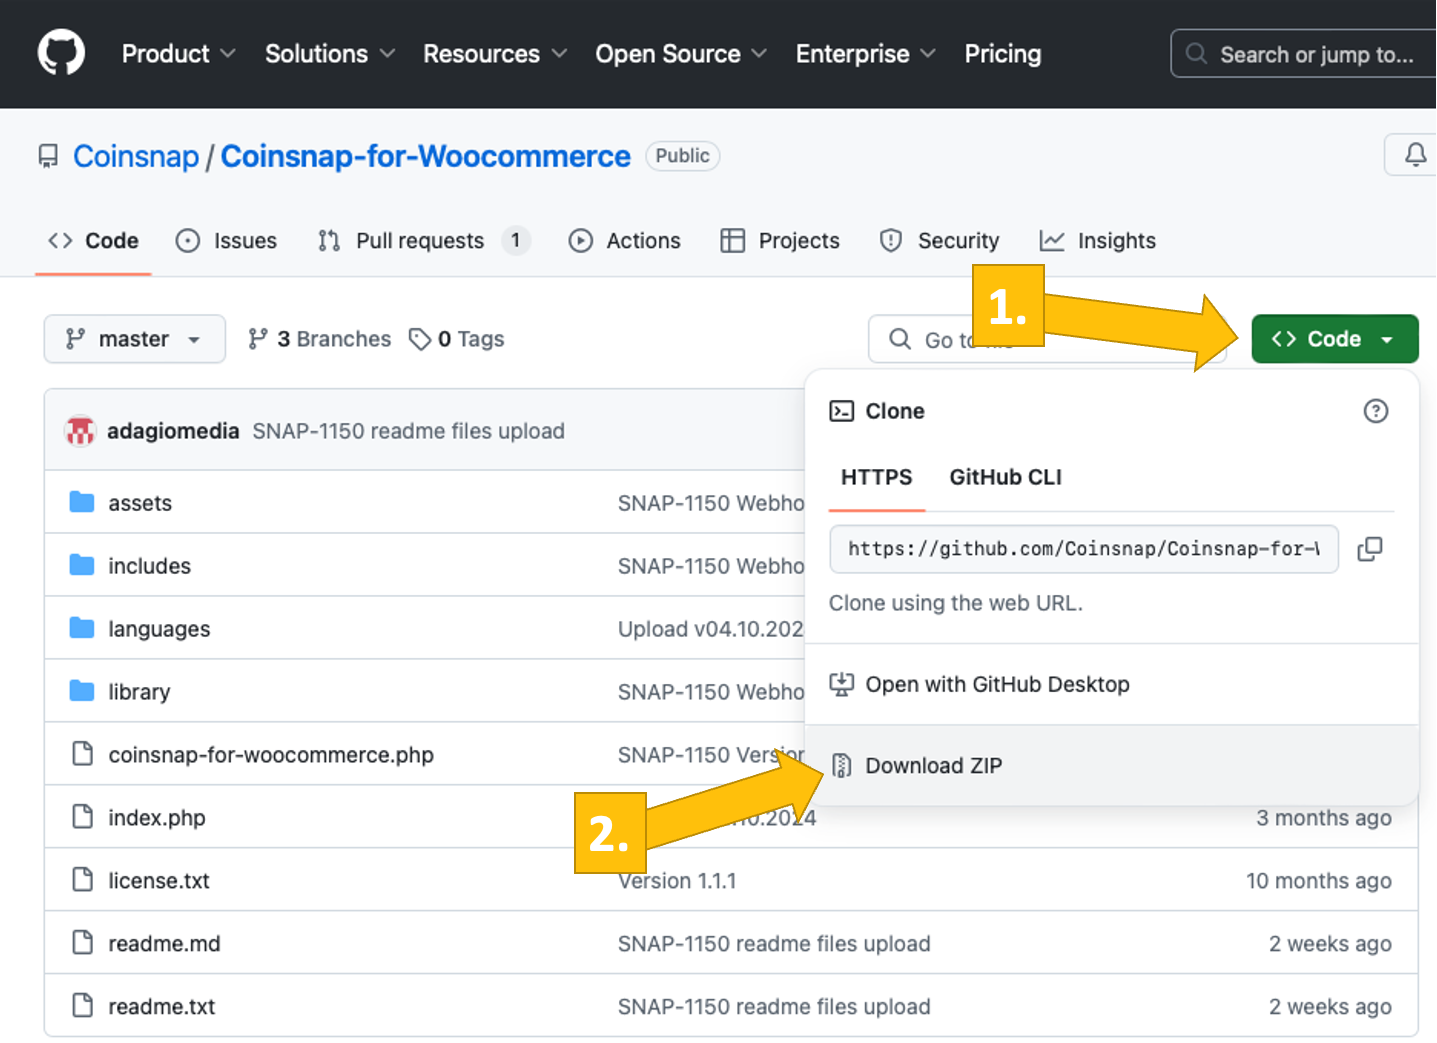Image resolution: width=1437 pixels, height=1043 pixels.
Task: Open the Insights tab
Action: [x=1097, y=241]
